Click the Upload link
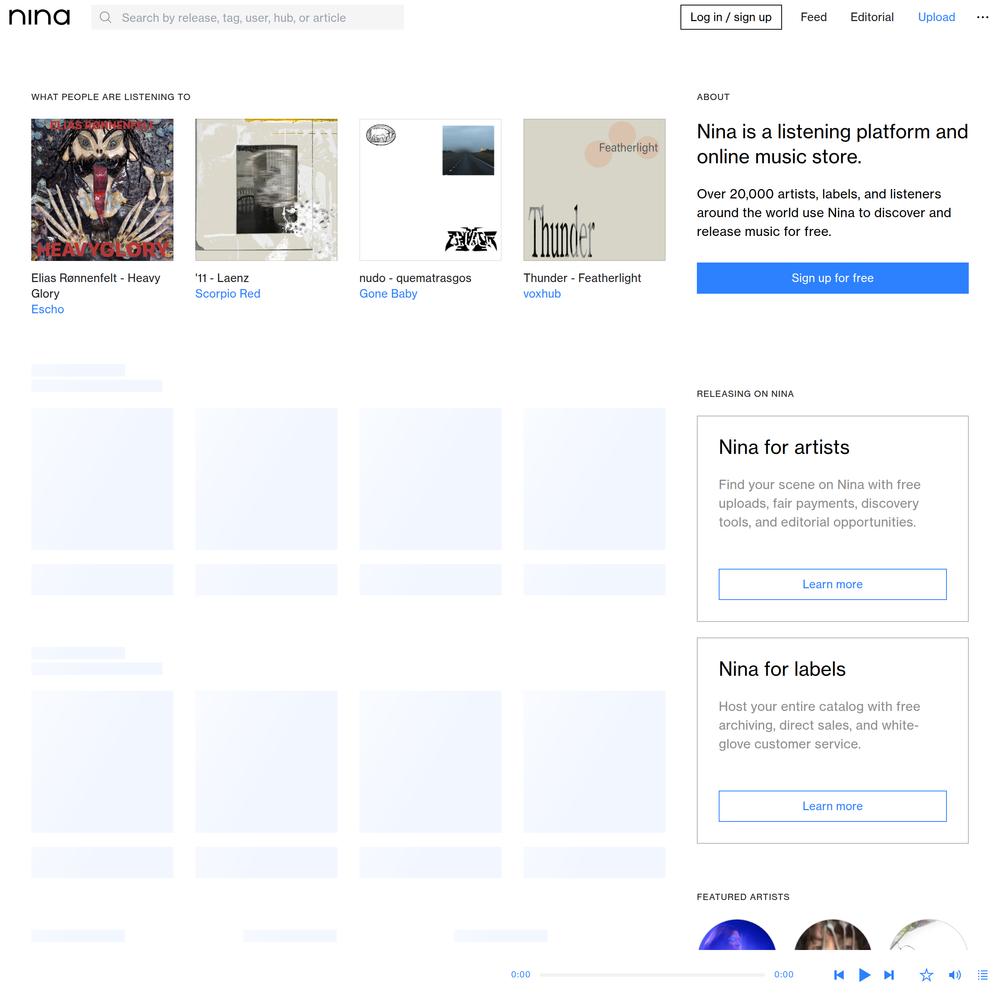Image resolution: width=1000 pixels, height=1000 pixels. point(936,17)
